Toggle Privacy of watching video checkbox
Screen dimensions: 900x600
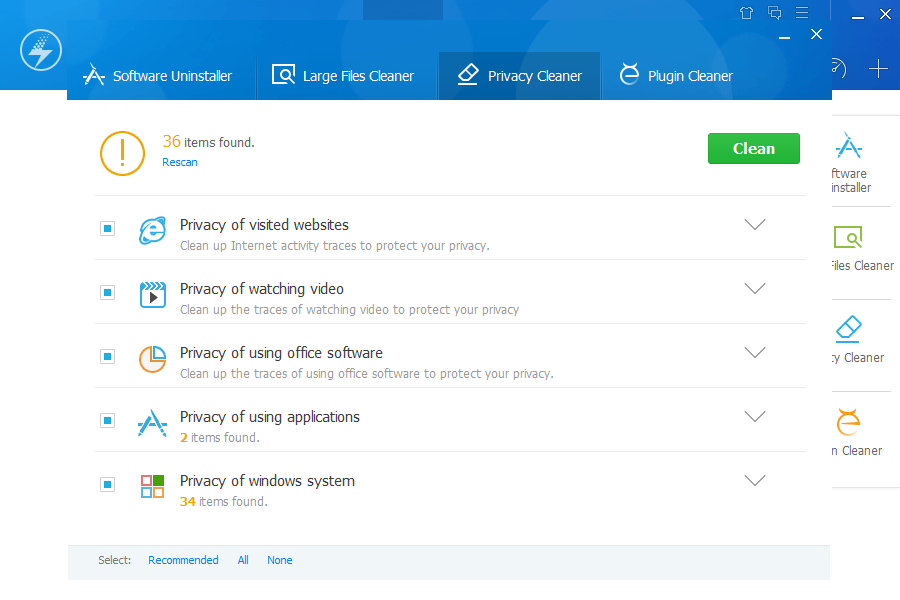(x=107, y=293)
